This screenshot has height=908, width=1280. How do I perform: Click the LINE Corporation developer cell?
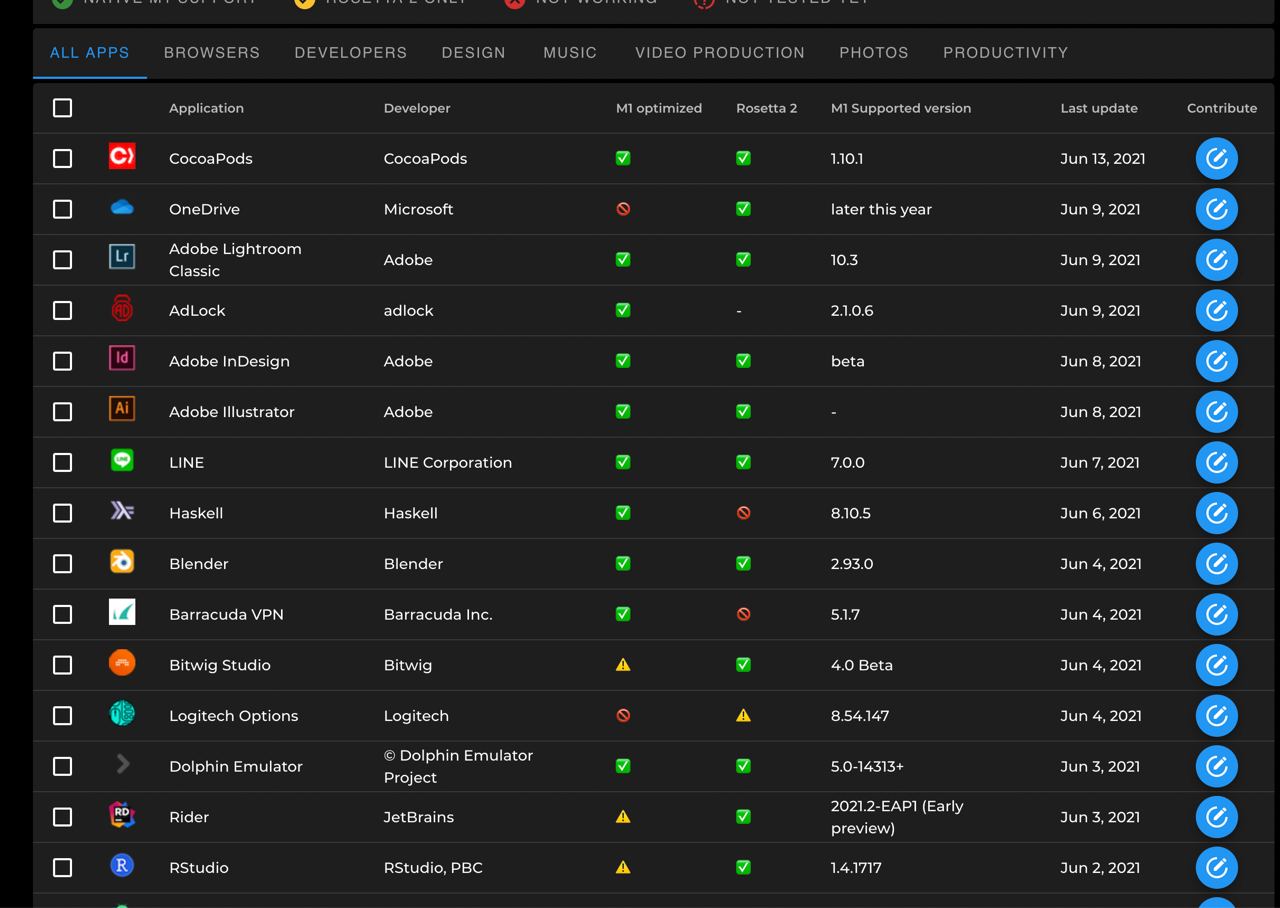448,462
